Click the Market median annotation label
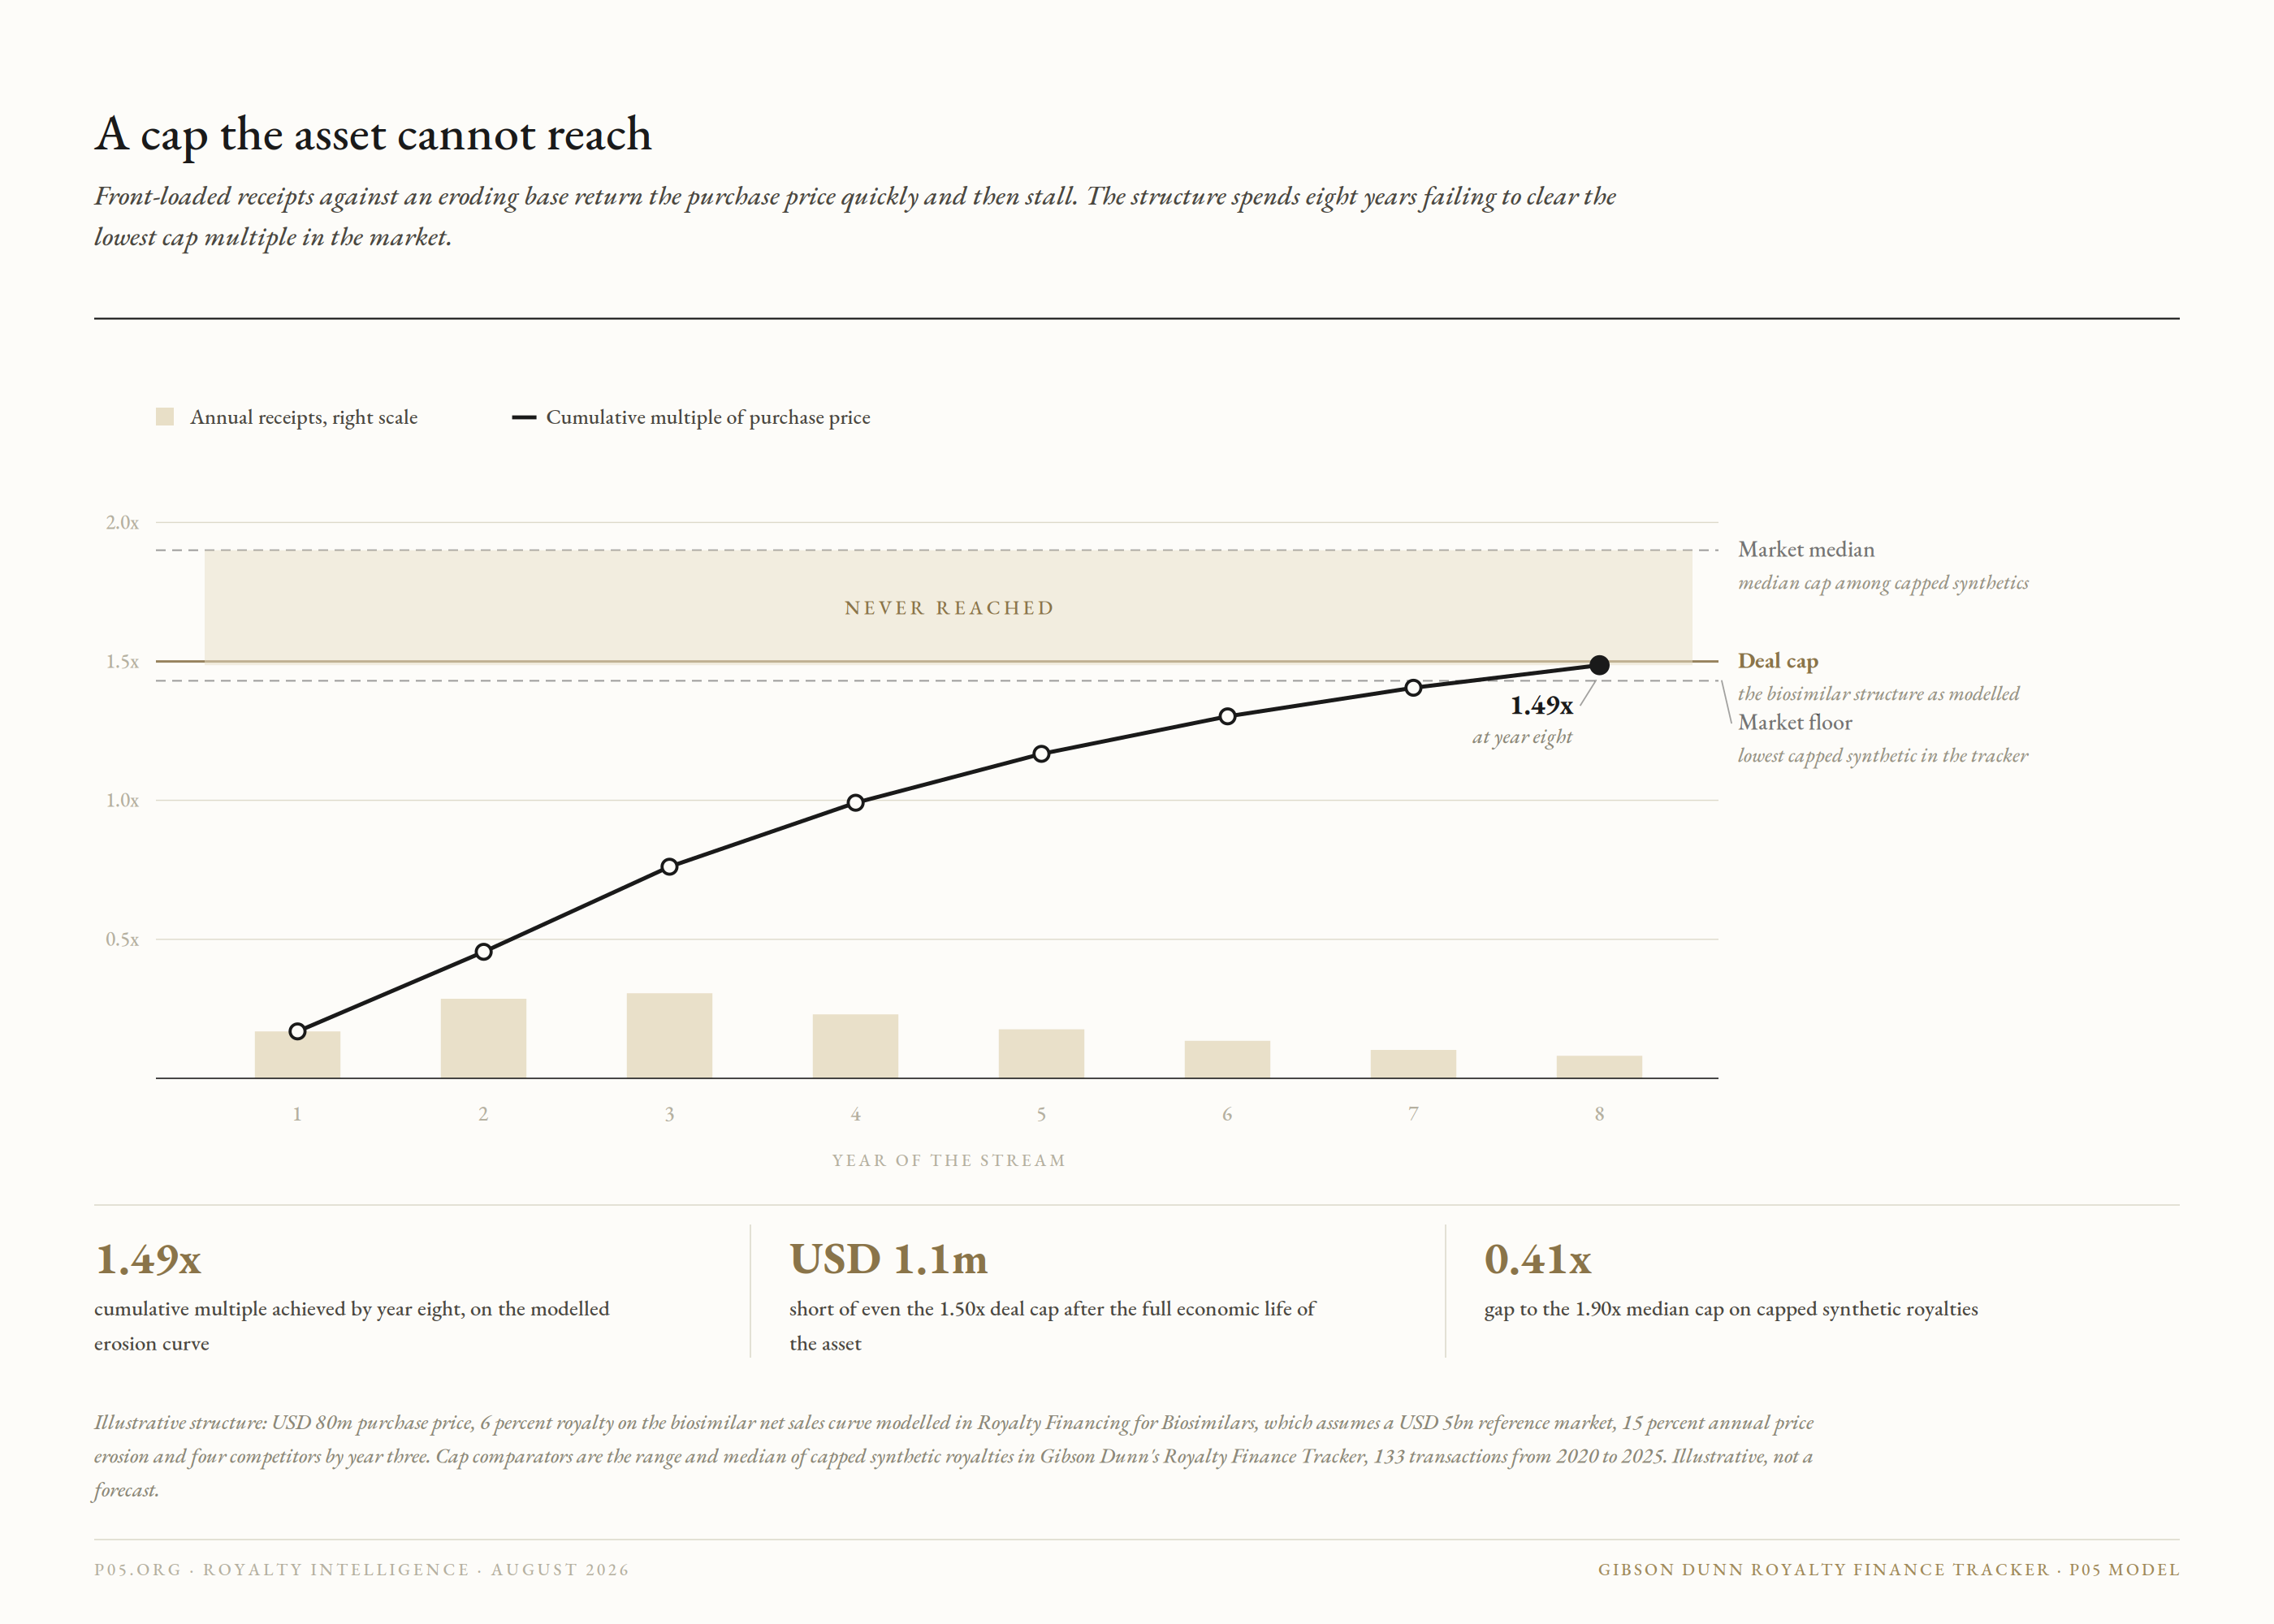2274x1624 pixels. (1806, 549)
